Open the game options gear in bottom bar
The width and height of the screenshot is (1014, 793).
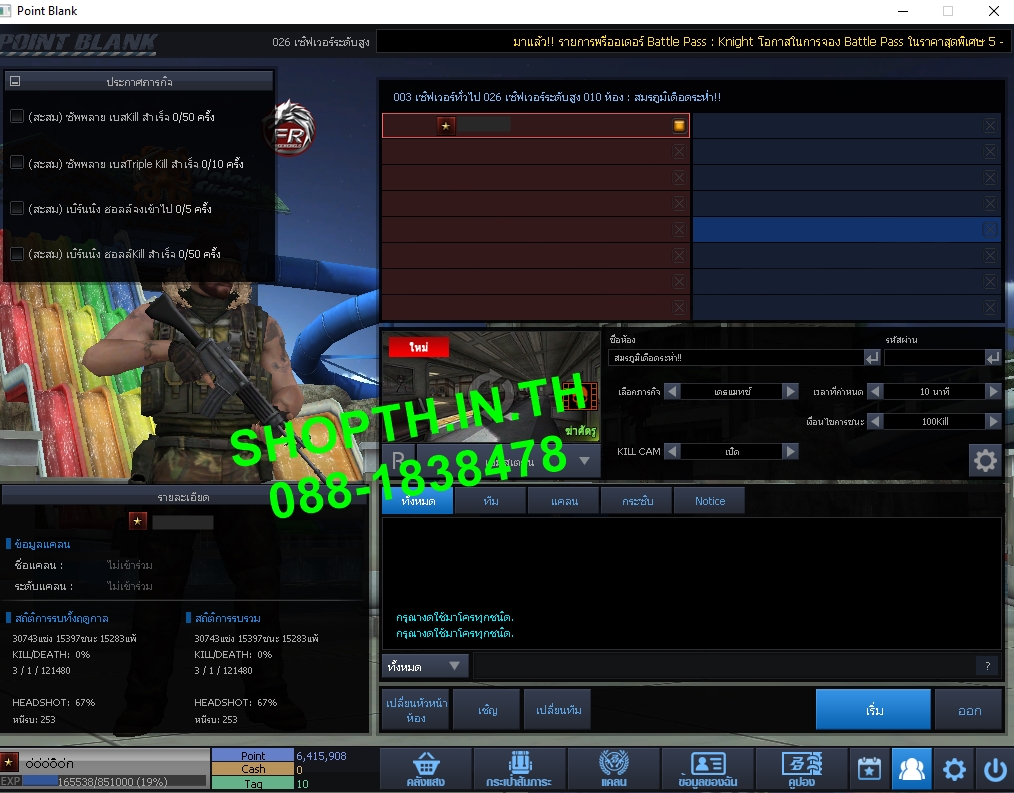954,770
